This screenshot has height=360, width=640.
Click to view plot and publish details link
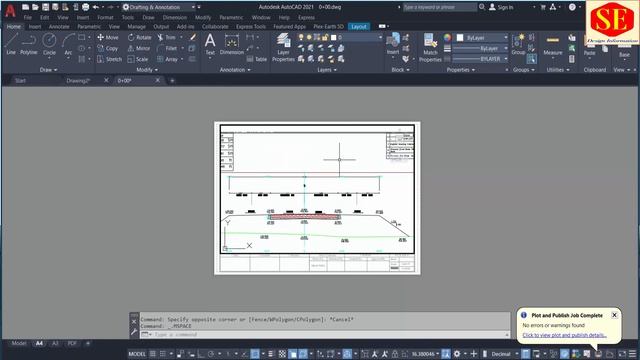(x=564, y=335)
